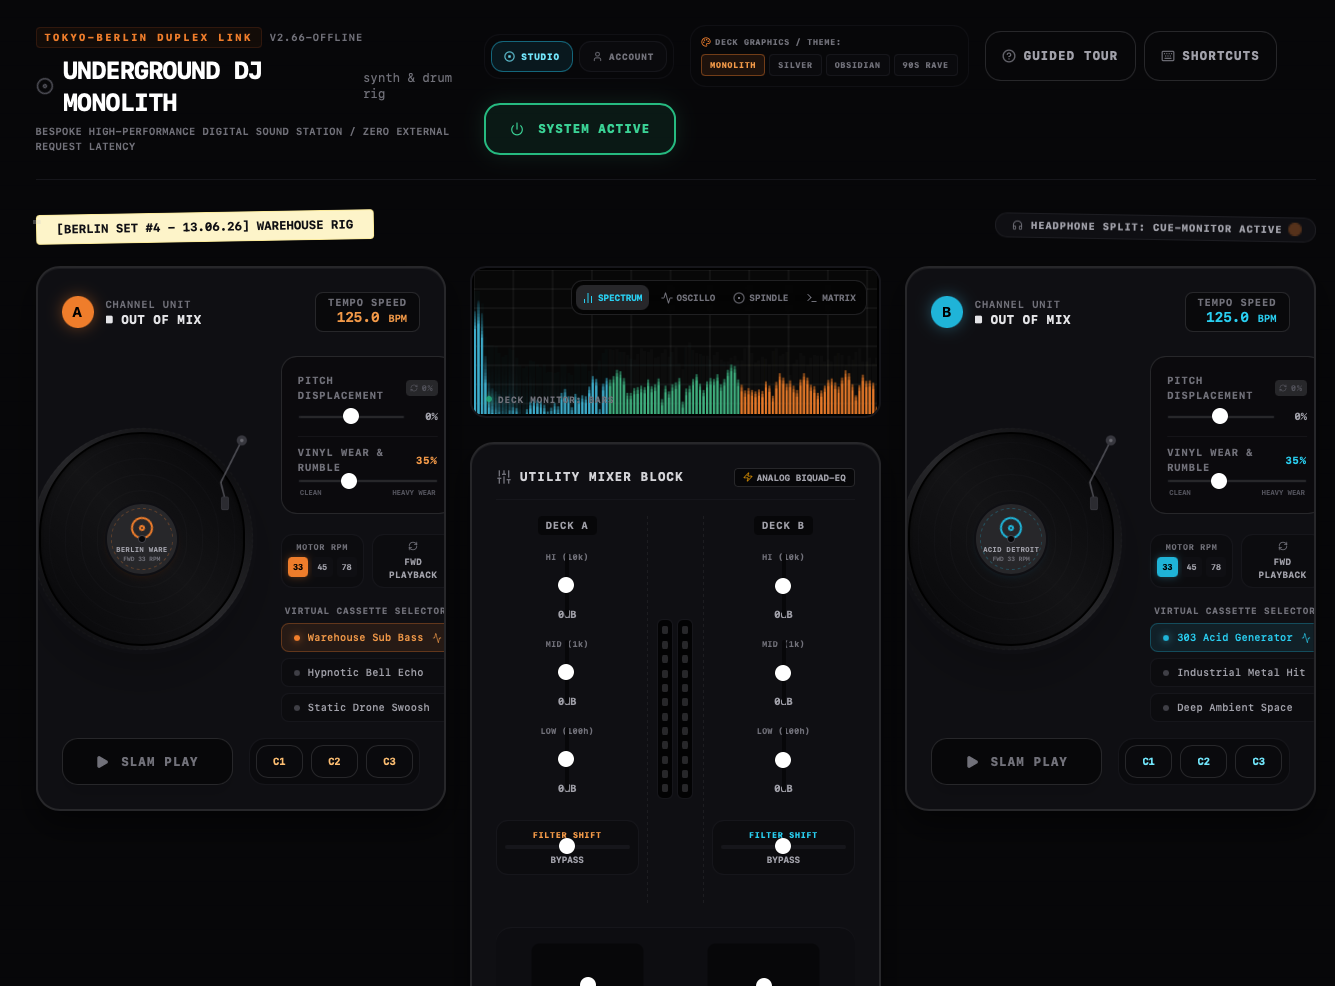The width and height of the screenshot is (1335, 986).
Task: Adjust Deck A pitch displacement slider
Action: coord(351,416)
